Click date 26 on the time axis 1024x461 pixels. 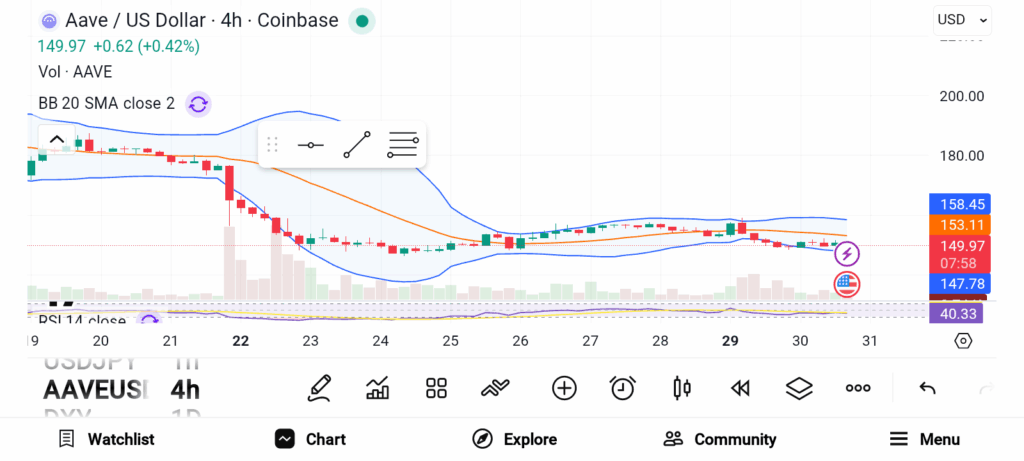coord(520,341)
